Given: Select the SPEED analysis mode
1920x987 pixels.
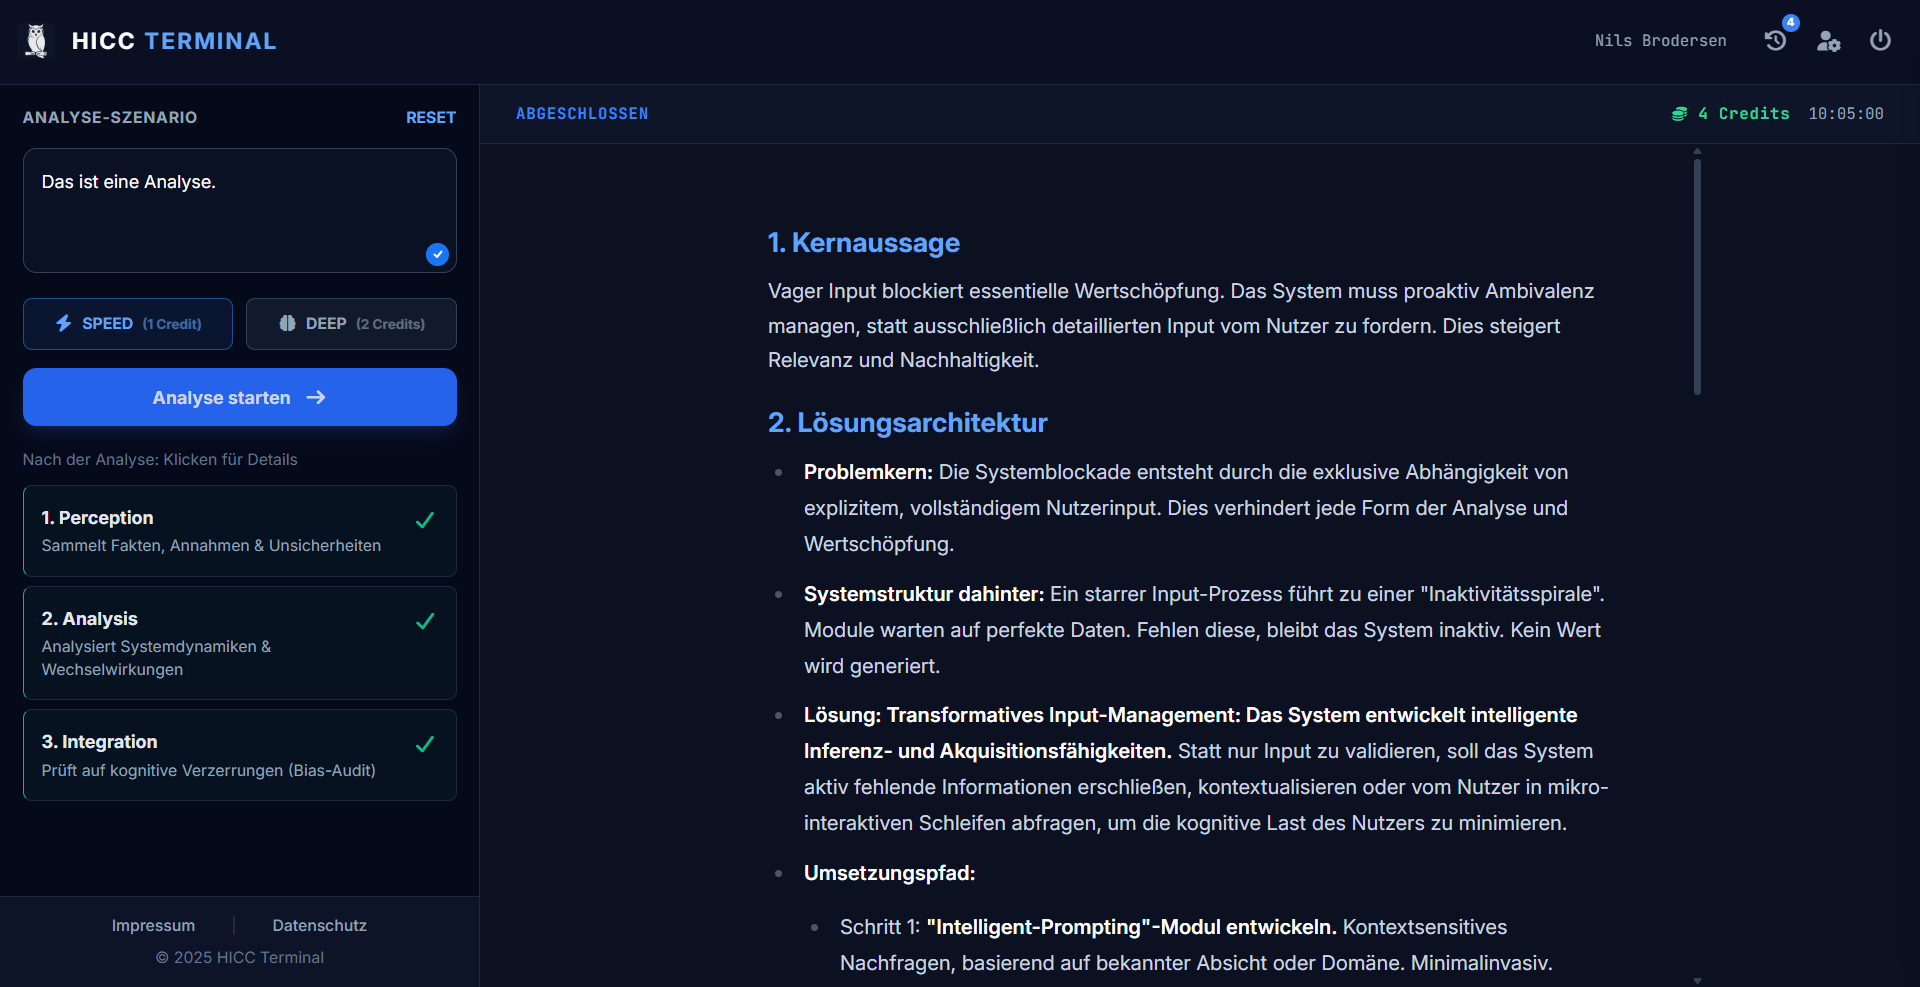Looking at the screenshot, I should click(x=127, y=323).
